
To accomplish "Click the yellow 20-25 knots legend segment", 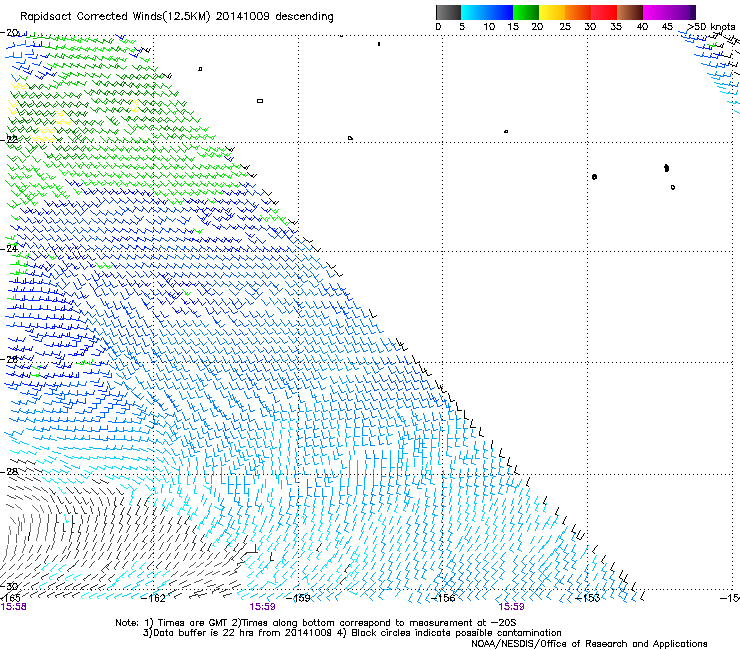I will click(x=552, y=12).
